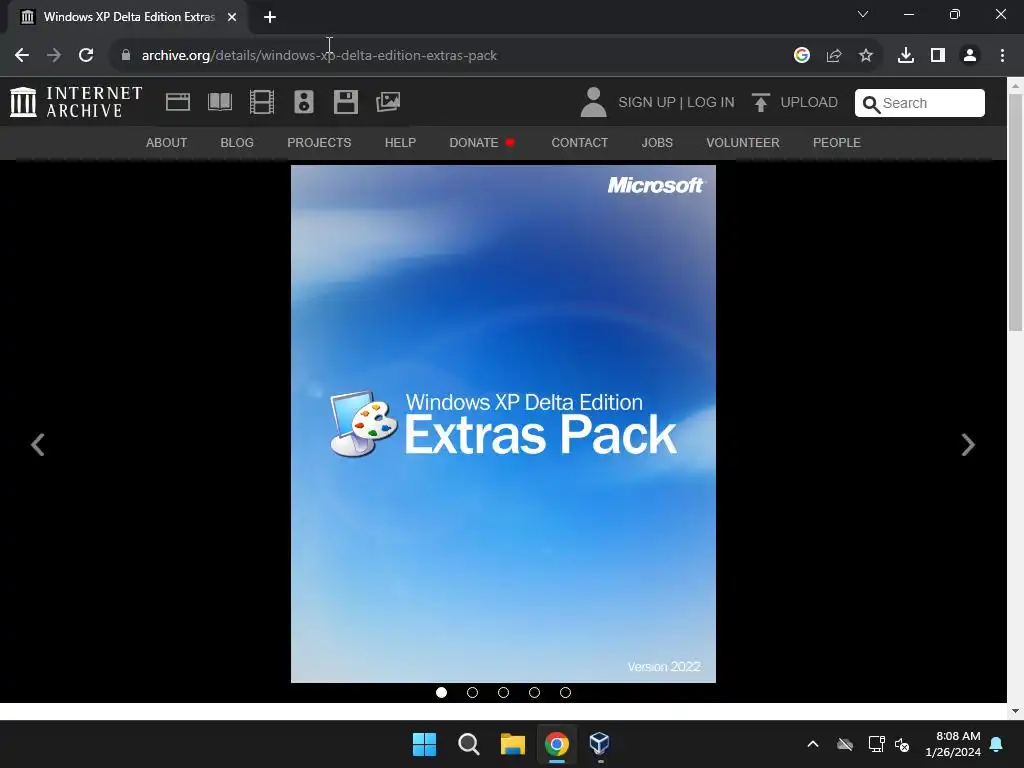Click the Extras Pack cover image
This screenshot has width=1024, height=768.
pyautogui.click(x=504, y=424)
